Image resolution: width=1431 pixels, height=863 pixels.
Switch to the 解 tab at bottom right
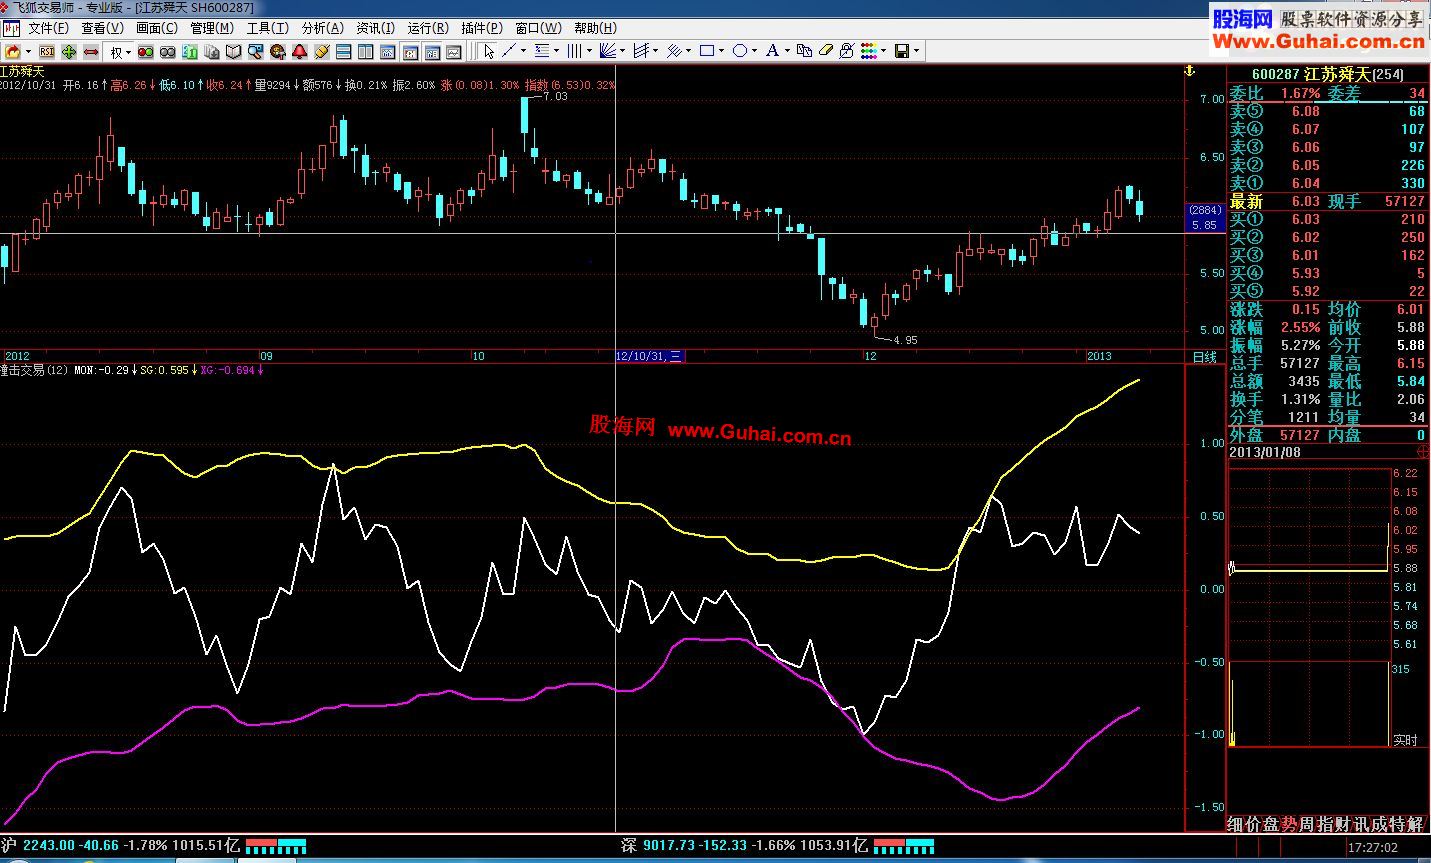(1415, 824)
